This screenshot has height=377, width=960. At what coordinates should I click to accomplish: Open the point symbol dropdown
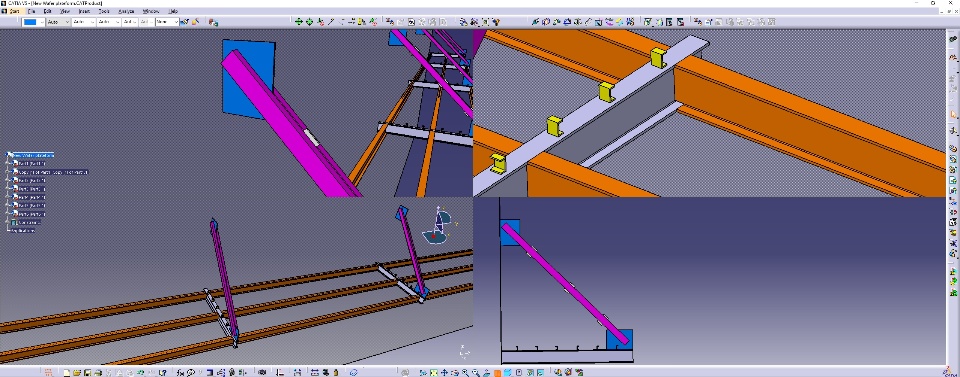coord(129,22)
